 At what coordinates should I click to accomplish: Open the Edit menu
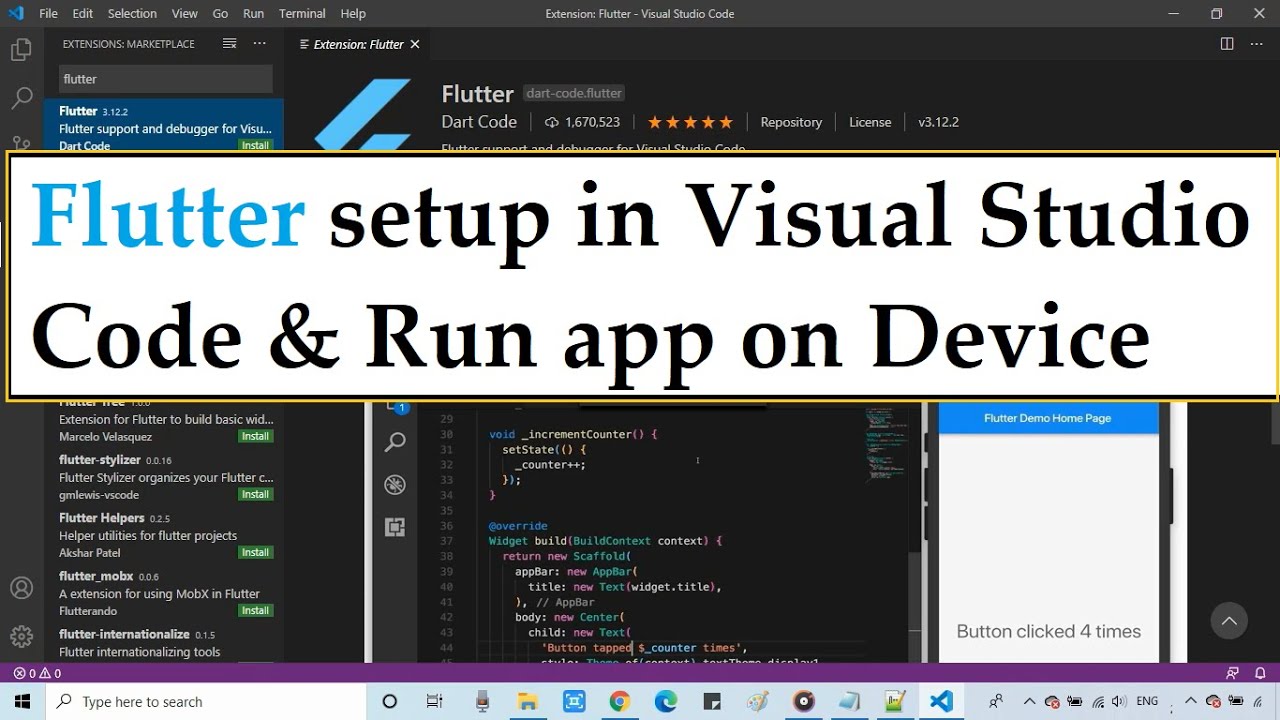click(83, 13)
